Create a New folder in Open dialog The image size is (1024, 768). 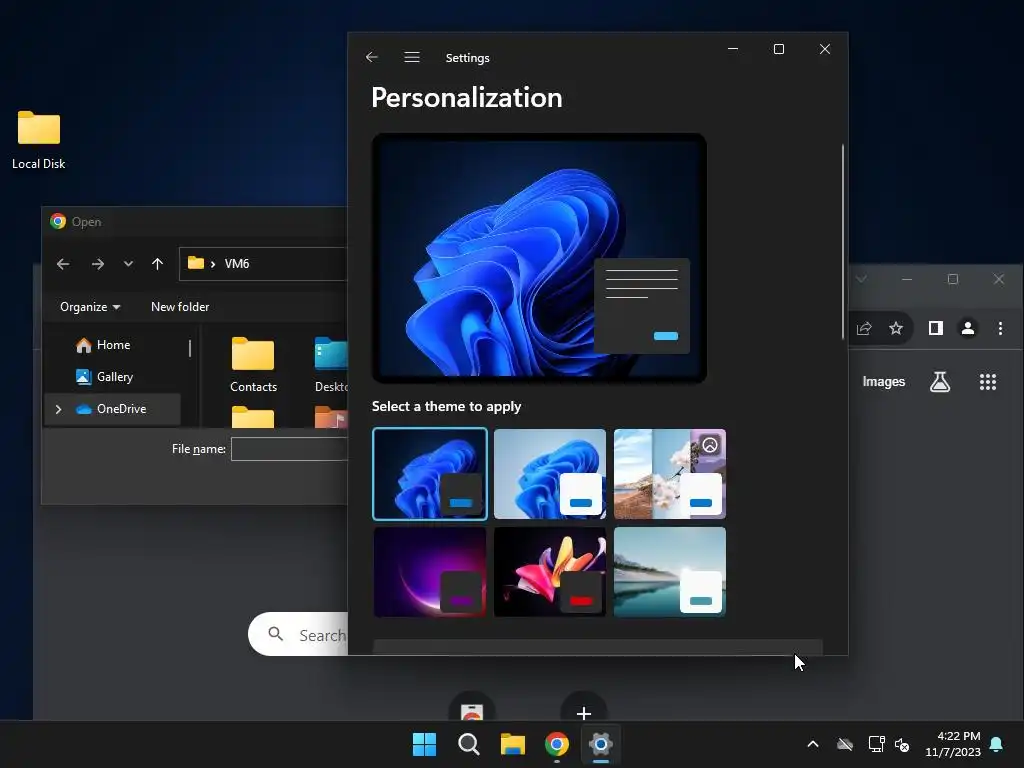tap(180, 307)
